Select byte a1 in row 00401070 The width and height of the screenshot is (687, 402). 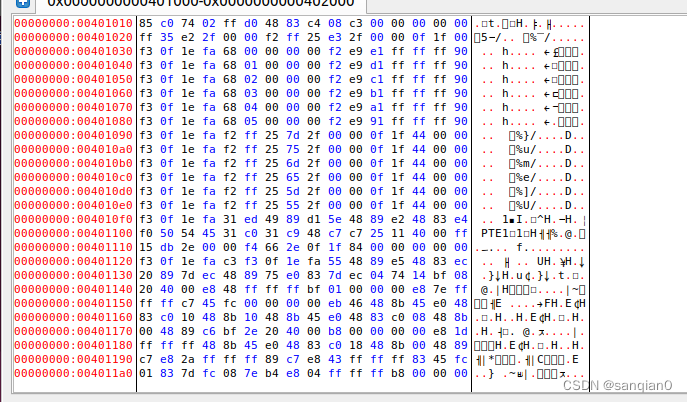point(377,107)
